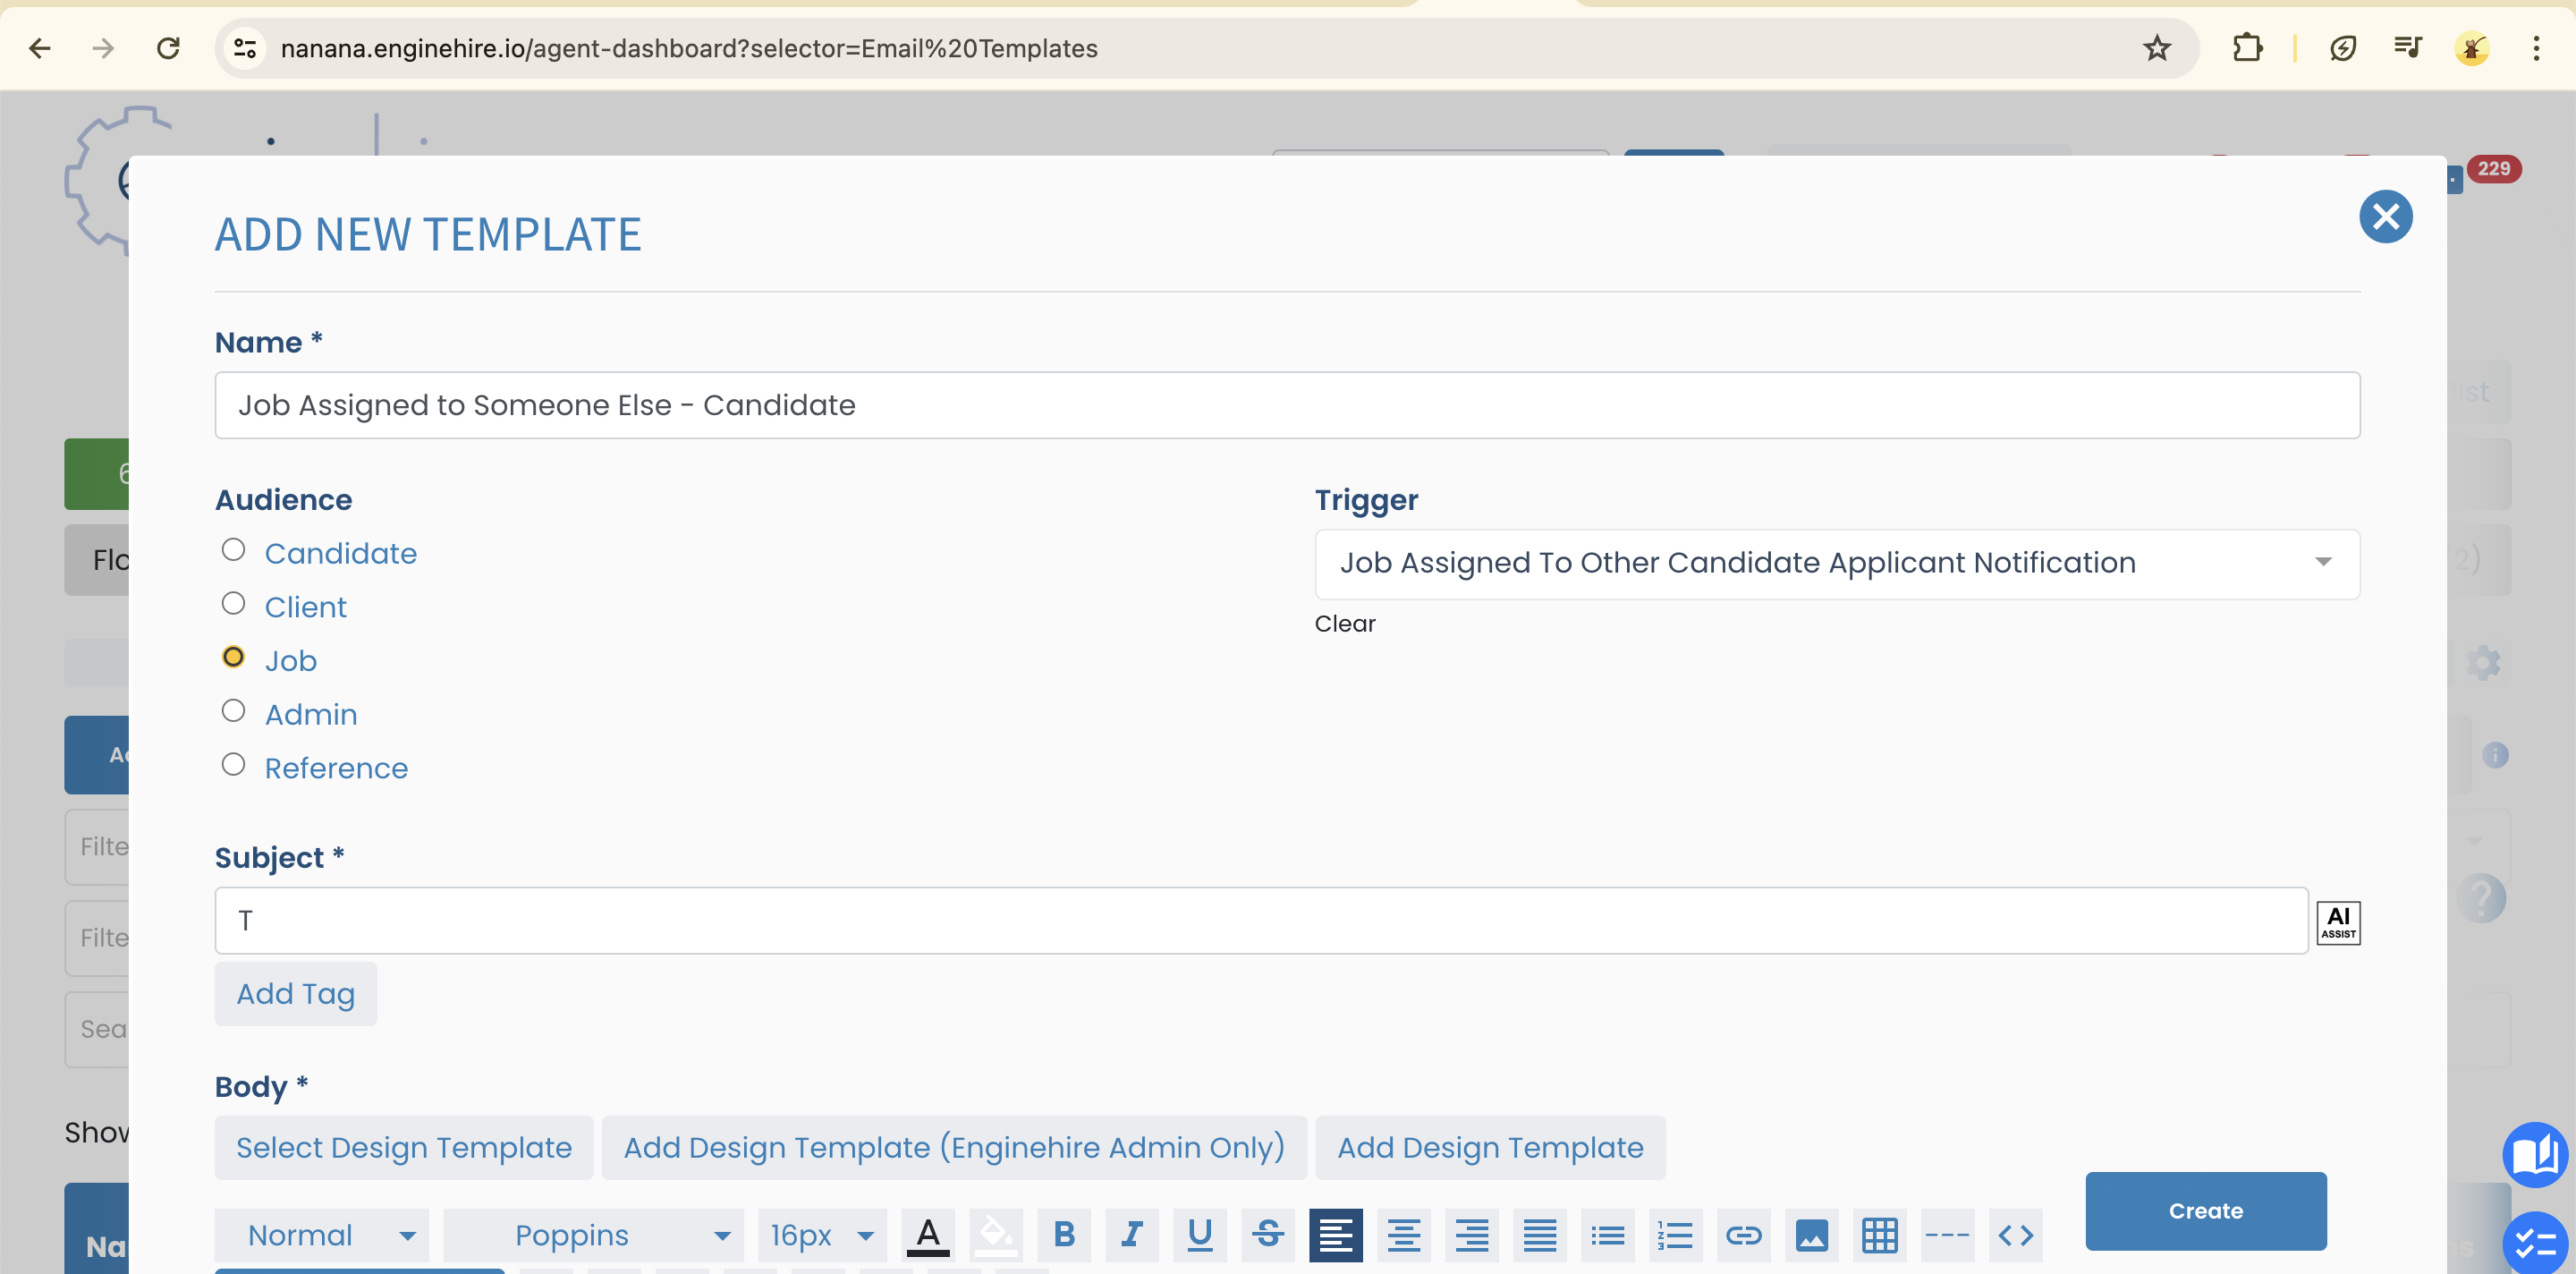Image resolution: width=2576 pixels, height=1274 pixels.
Task: Align body text left
Action: click(1336, 1235)
